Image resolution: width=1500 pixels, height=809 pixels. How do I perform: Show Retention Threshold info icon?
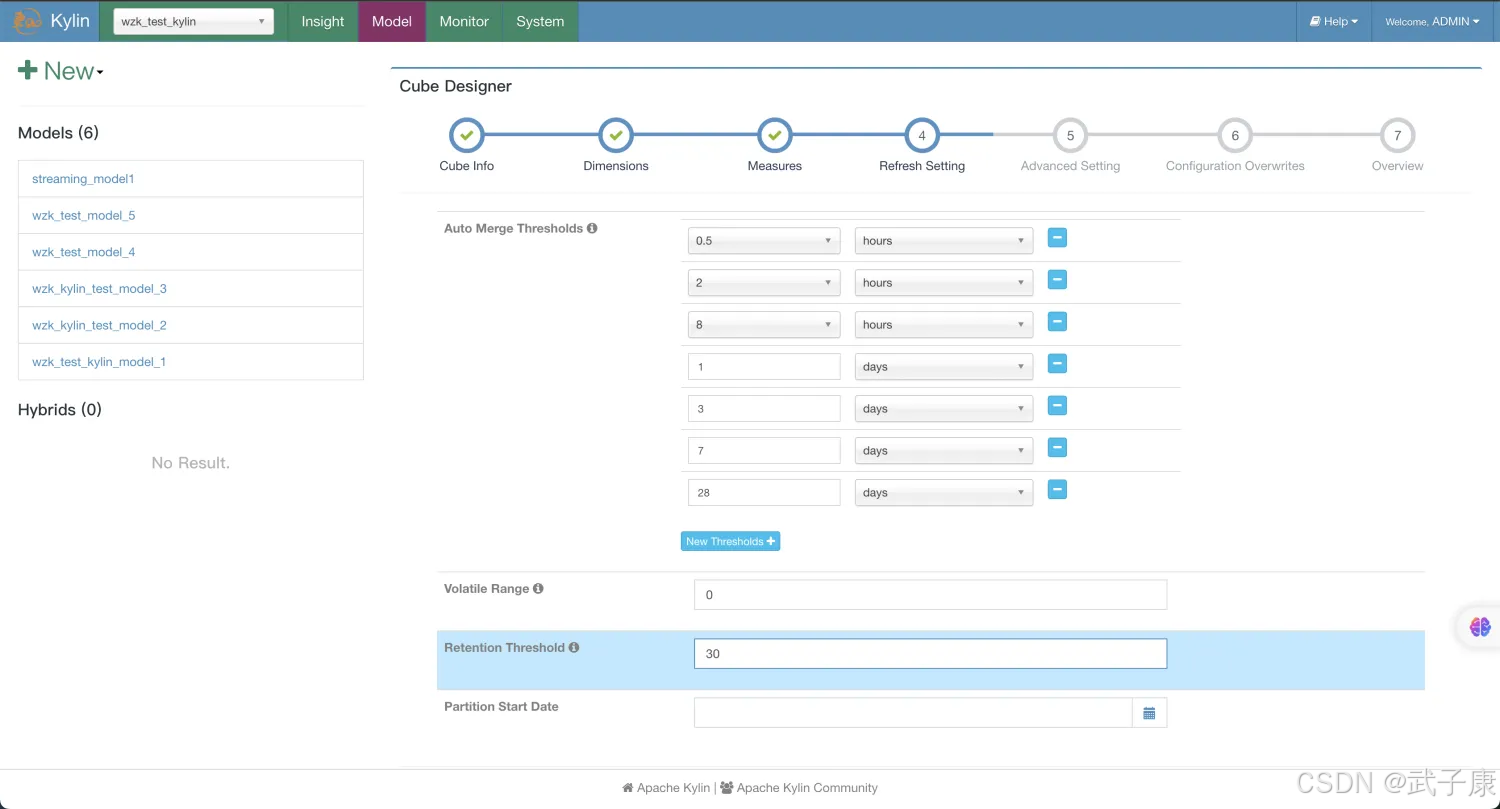(x=574, y=648)
